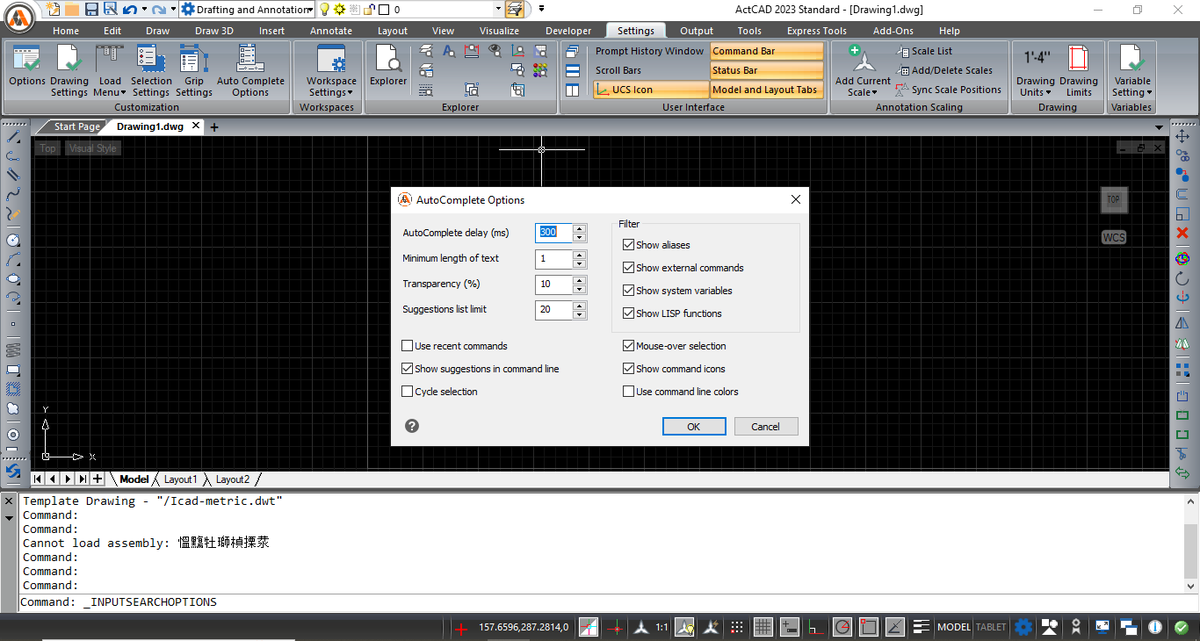Toggle the grid display icon in status bar
This screenshot has height=641, width=1200.
762,627
